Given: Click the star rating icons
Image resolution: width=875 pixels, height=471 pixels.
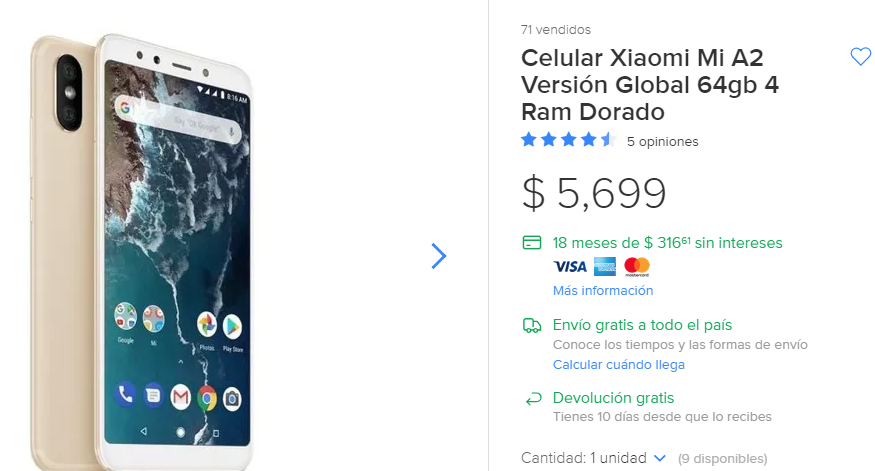Looking at the screenshot, I should (x=567, y=140).
